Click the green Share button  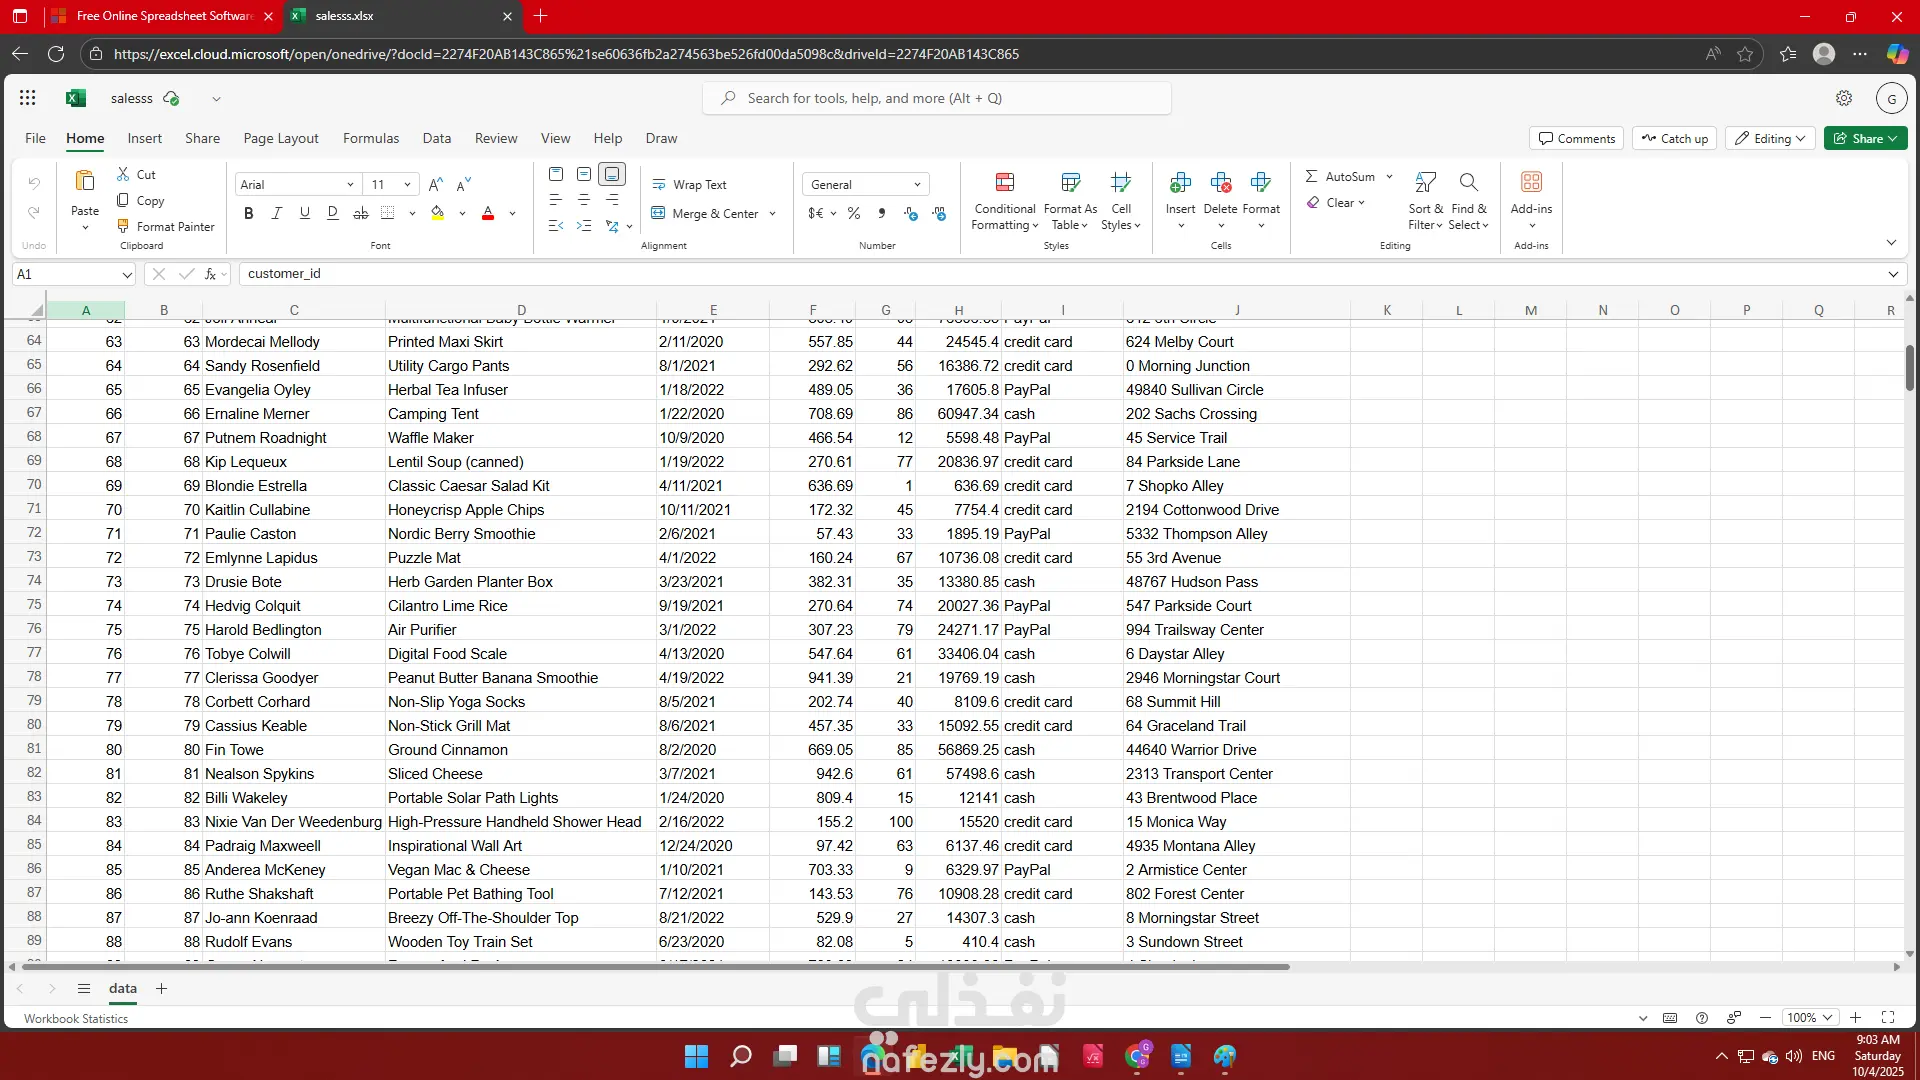coord(1864,138)
